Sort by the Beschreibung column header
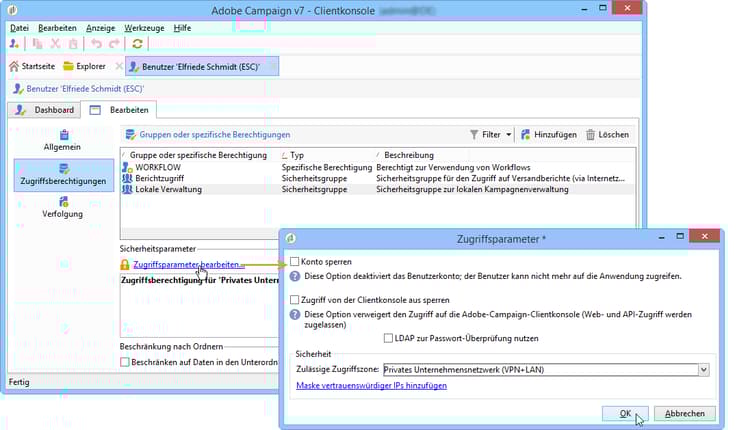 pyautogui.click(x=409, y=155)
